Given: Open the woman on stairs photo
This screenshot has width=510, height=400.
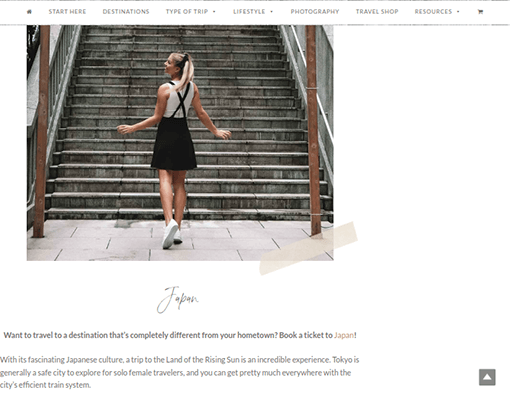Looking at the screenshot, I should pyautogui.click(x=180, y=143).
